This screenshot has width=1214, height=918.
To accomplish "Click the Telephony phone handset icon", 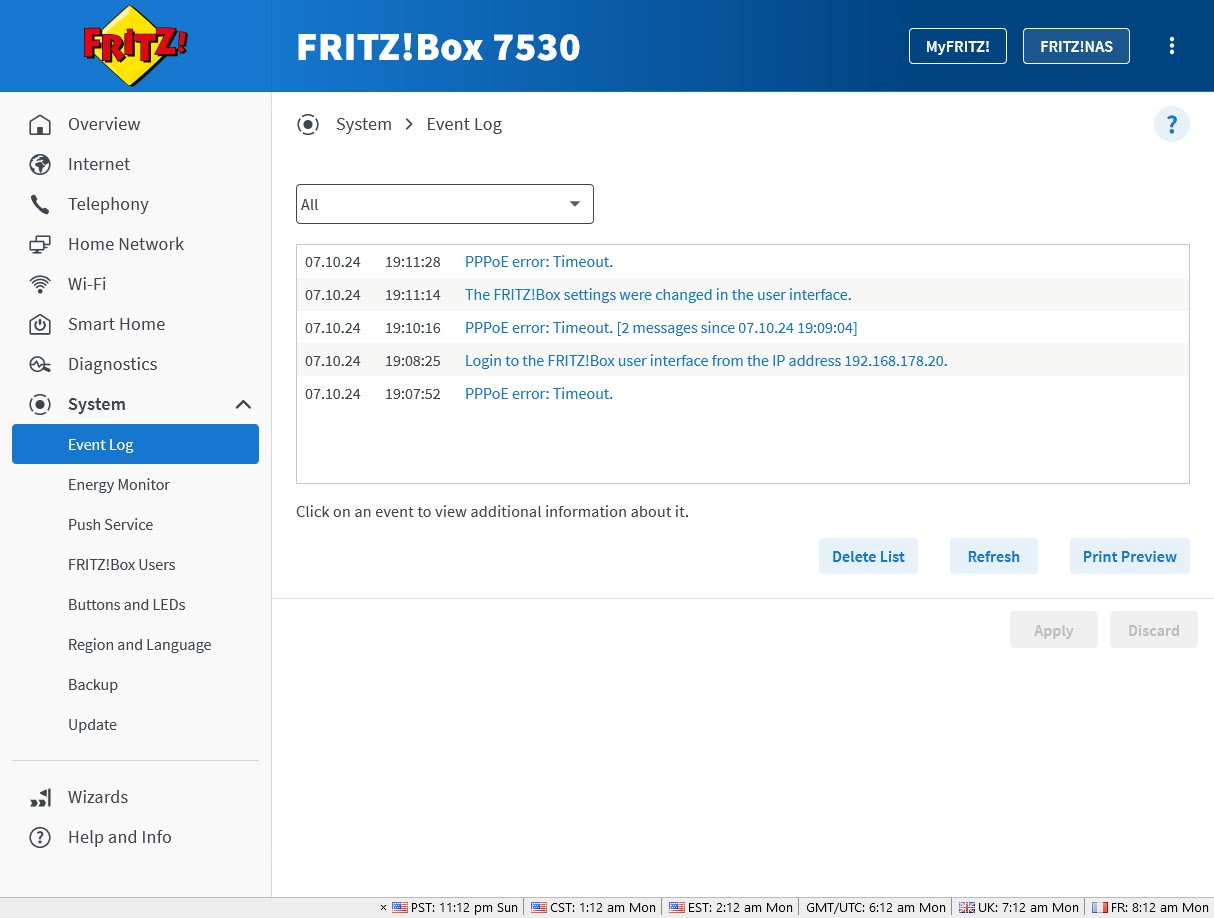I will (40, 205).
